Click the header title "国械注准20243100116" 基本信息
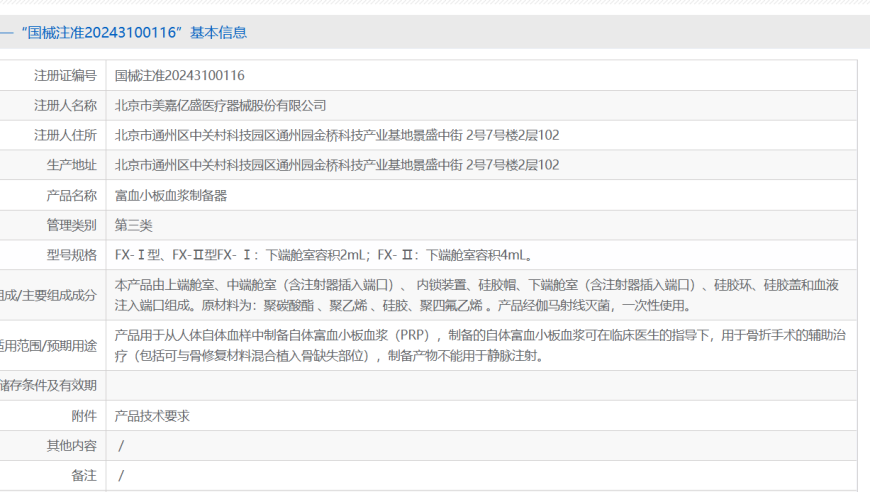The height and width of the screenshot is (492, 870). [134, 33]
